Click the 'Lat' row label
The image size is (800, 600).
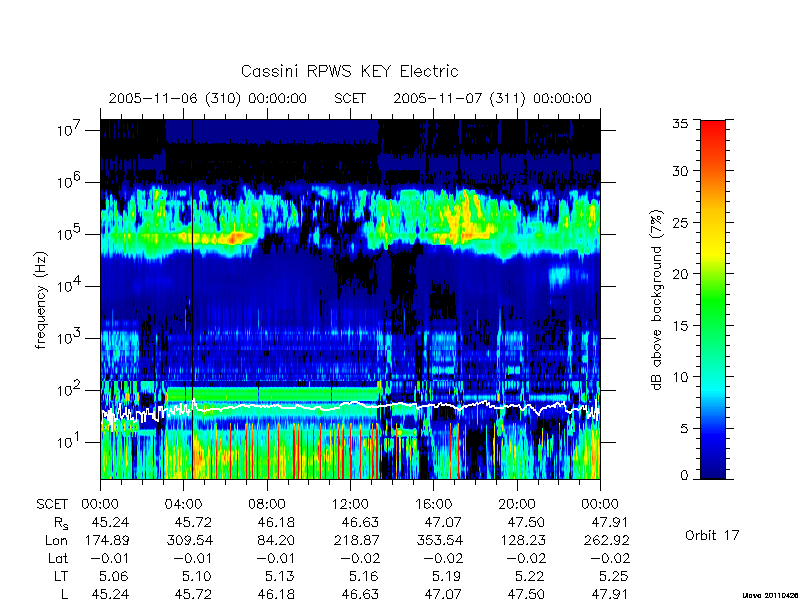click(x=58, y=559)
